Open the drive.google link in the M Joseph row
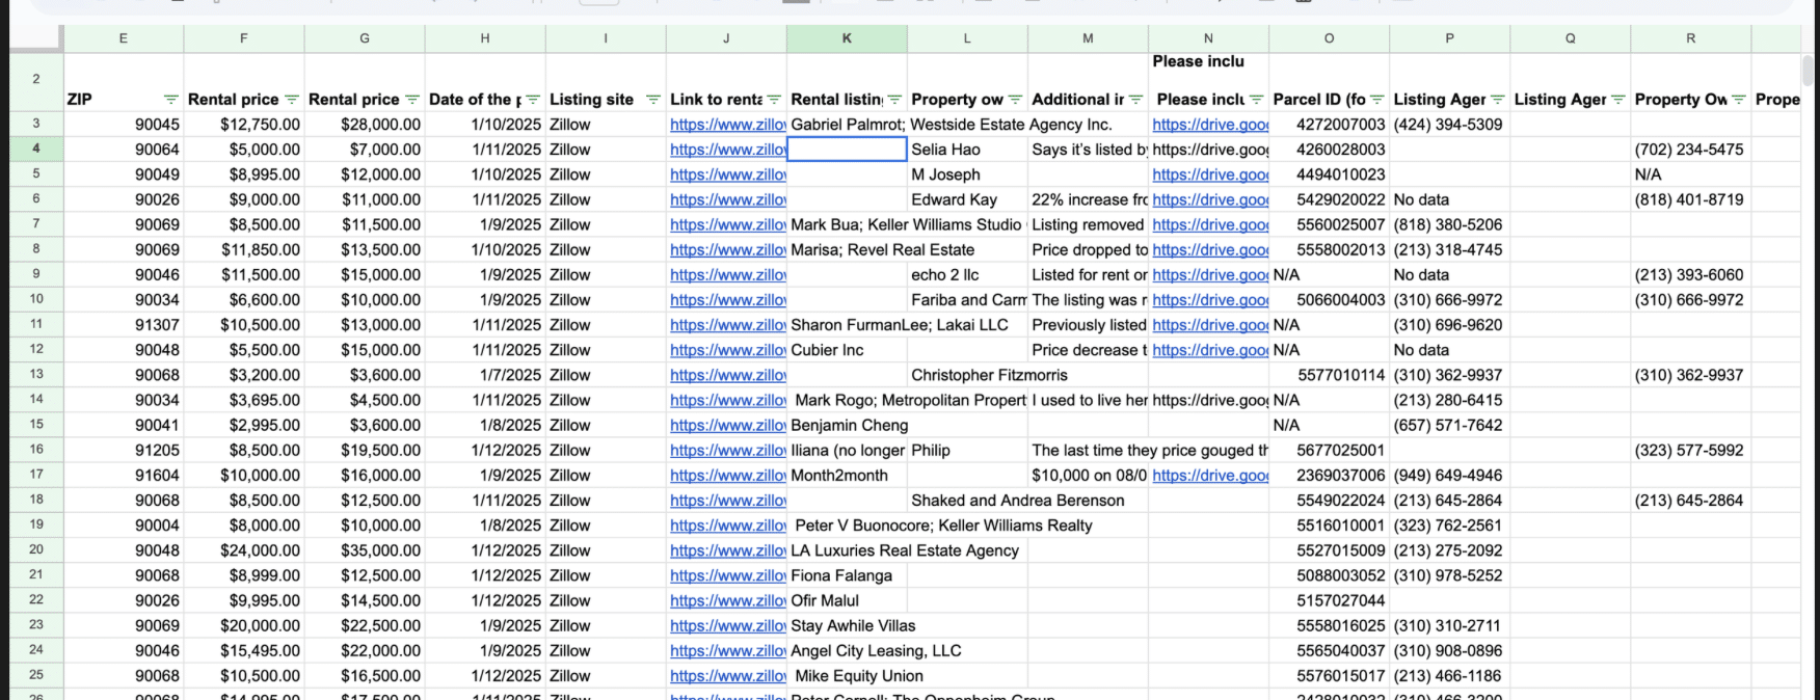This screenshot has width=1820, height=700. [x=1210, y=175]
